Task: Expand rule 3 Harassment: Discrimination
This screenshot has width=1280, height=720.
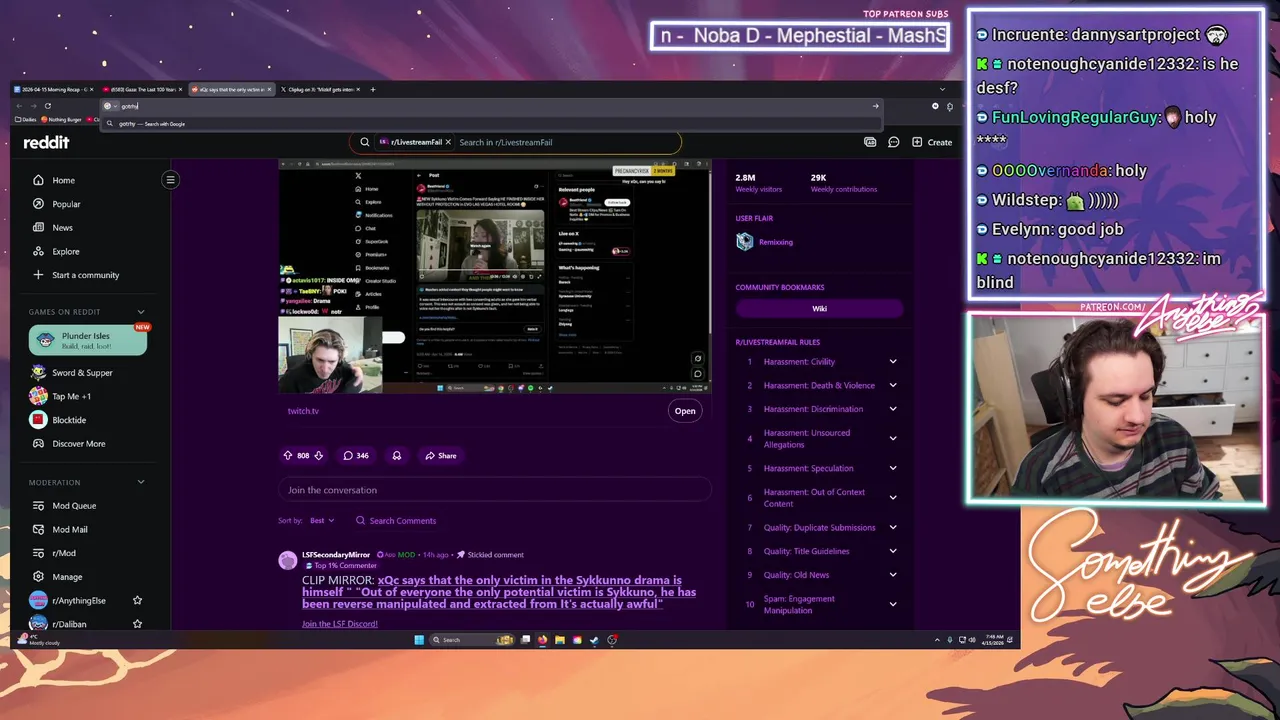Action: pos(893,409)
